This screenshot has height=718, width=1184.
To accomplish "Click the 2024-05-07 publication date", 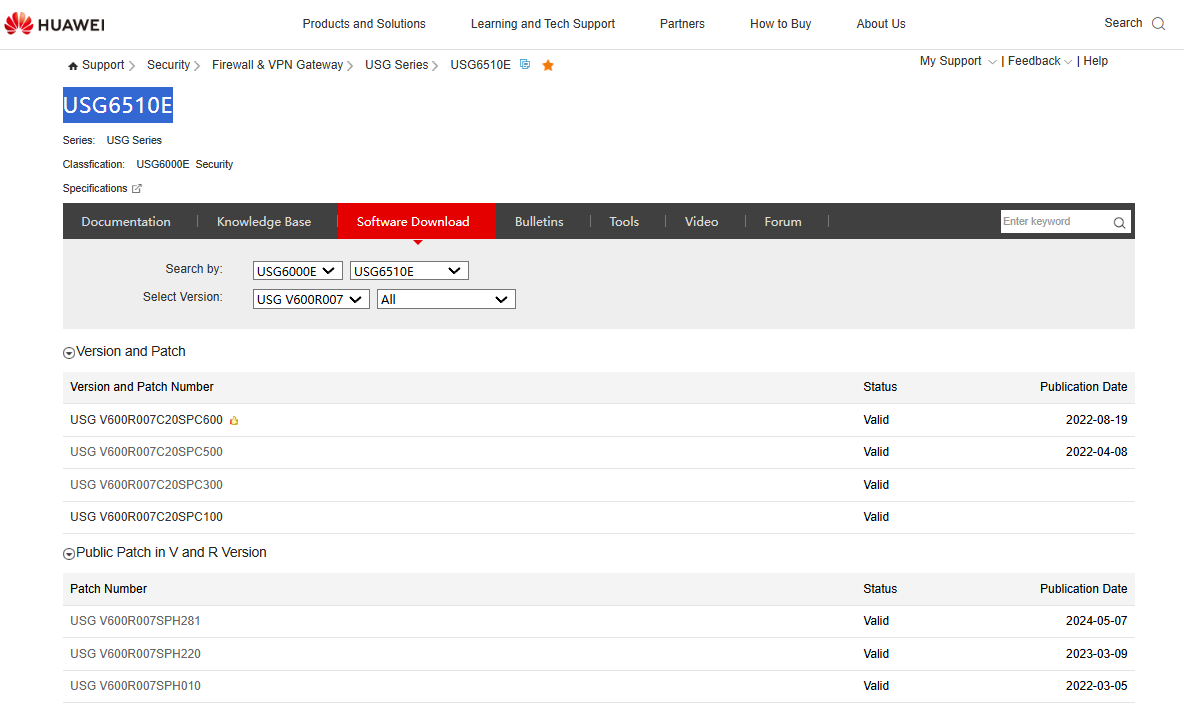I will [x=1096, y=621].
